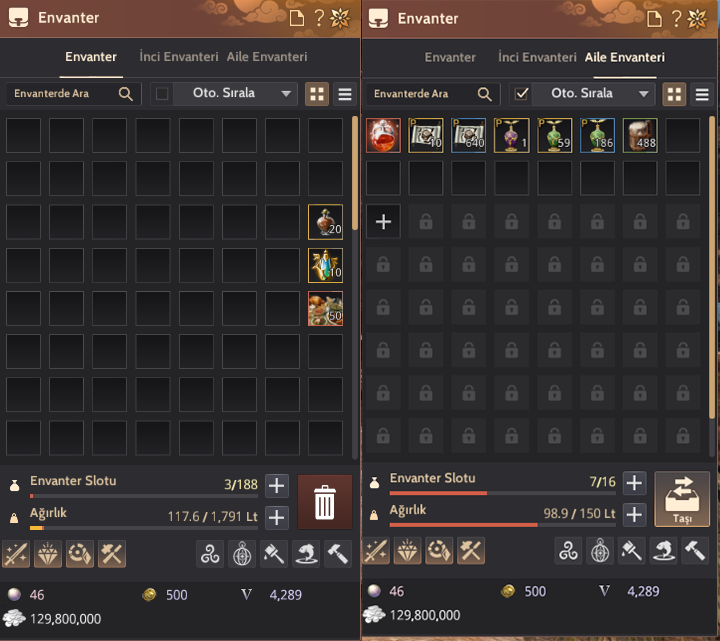
Task: Click the fishing icon in left toolbar
Action: [306, 554]
